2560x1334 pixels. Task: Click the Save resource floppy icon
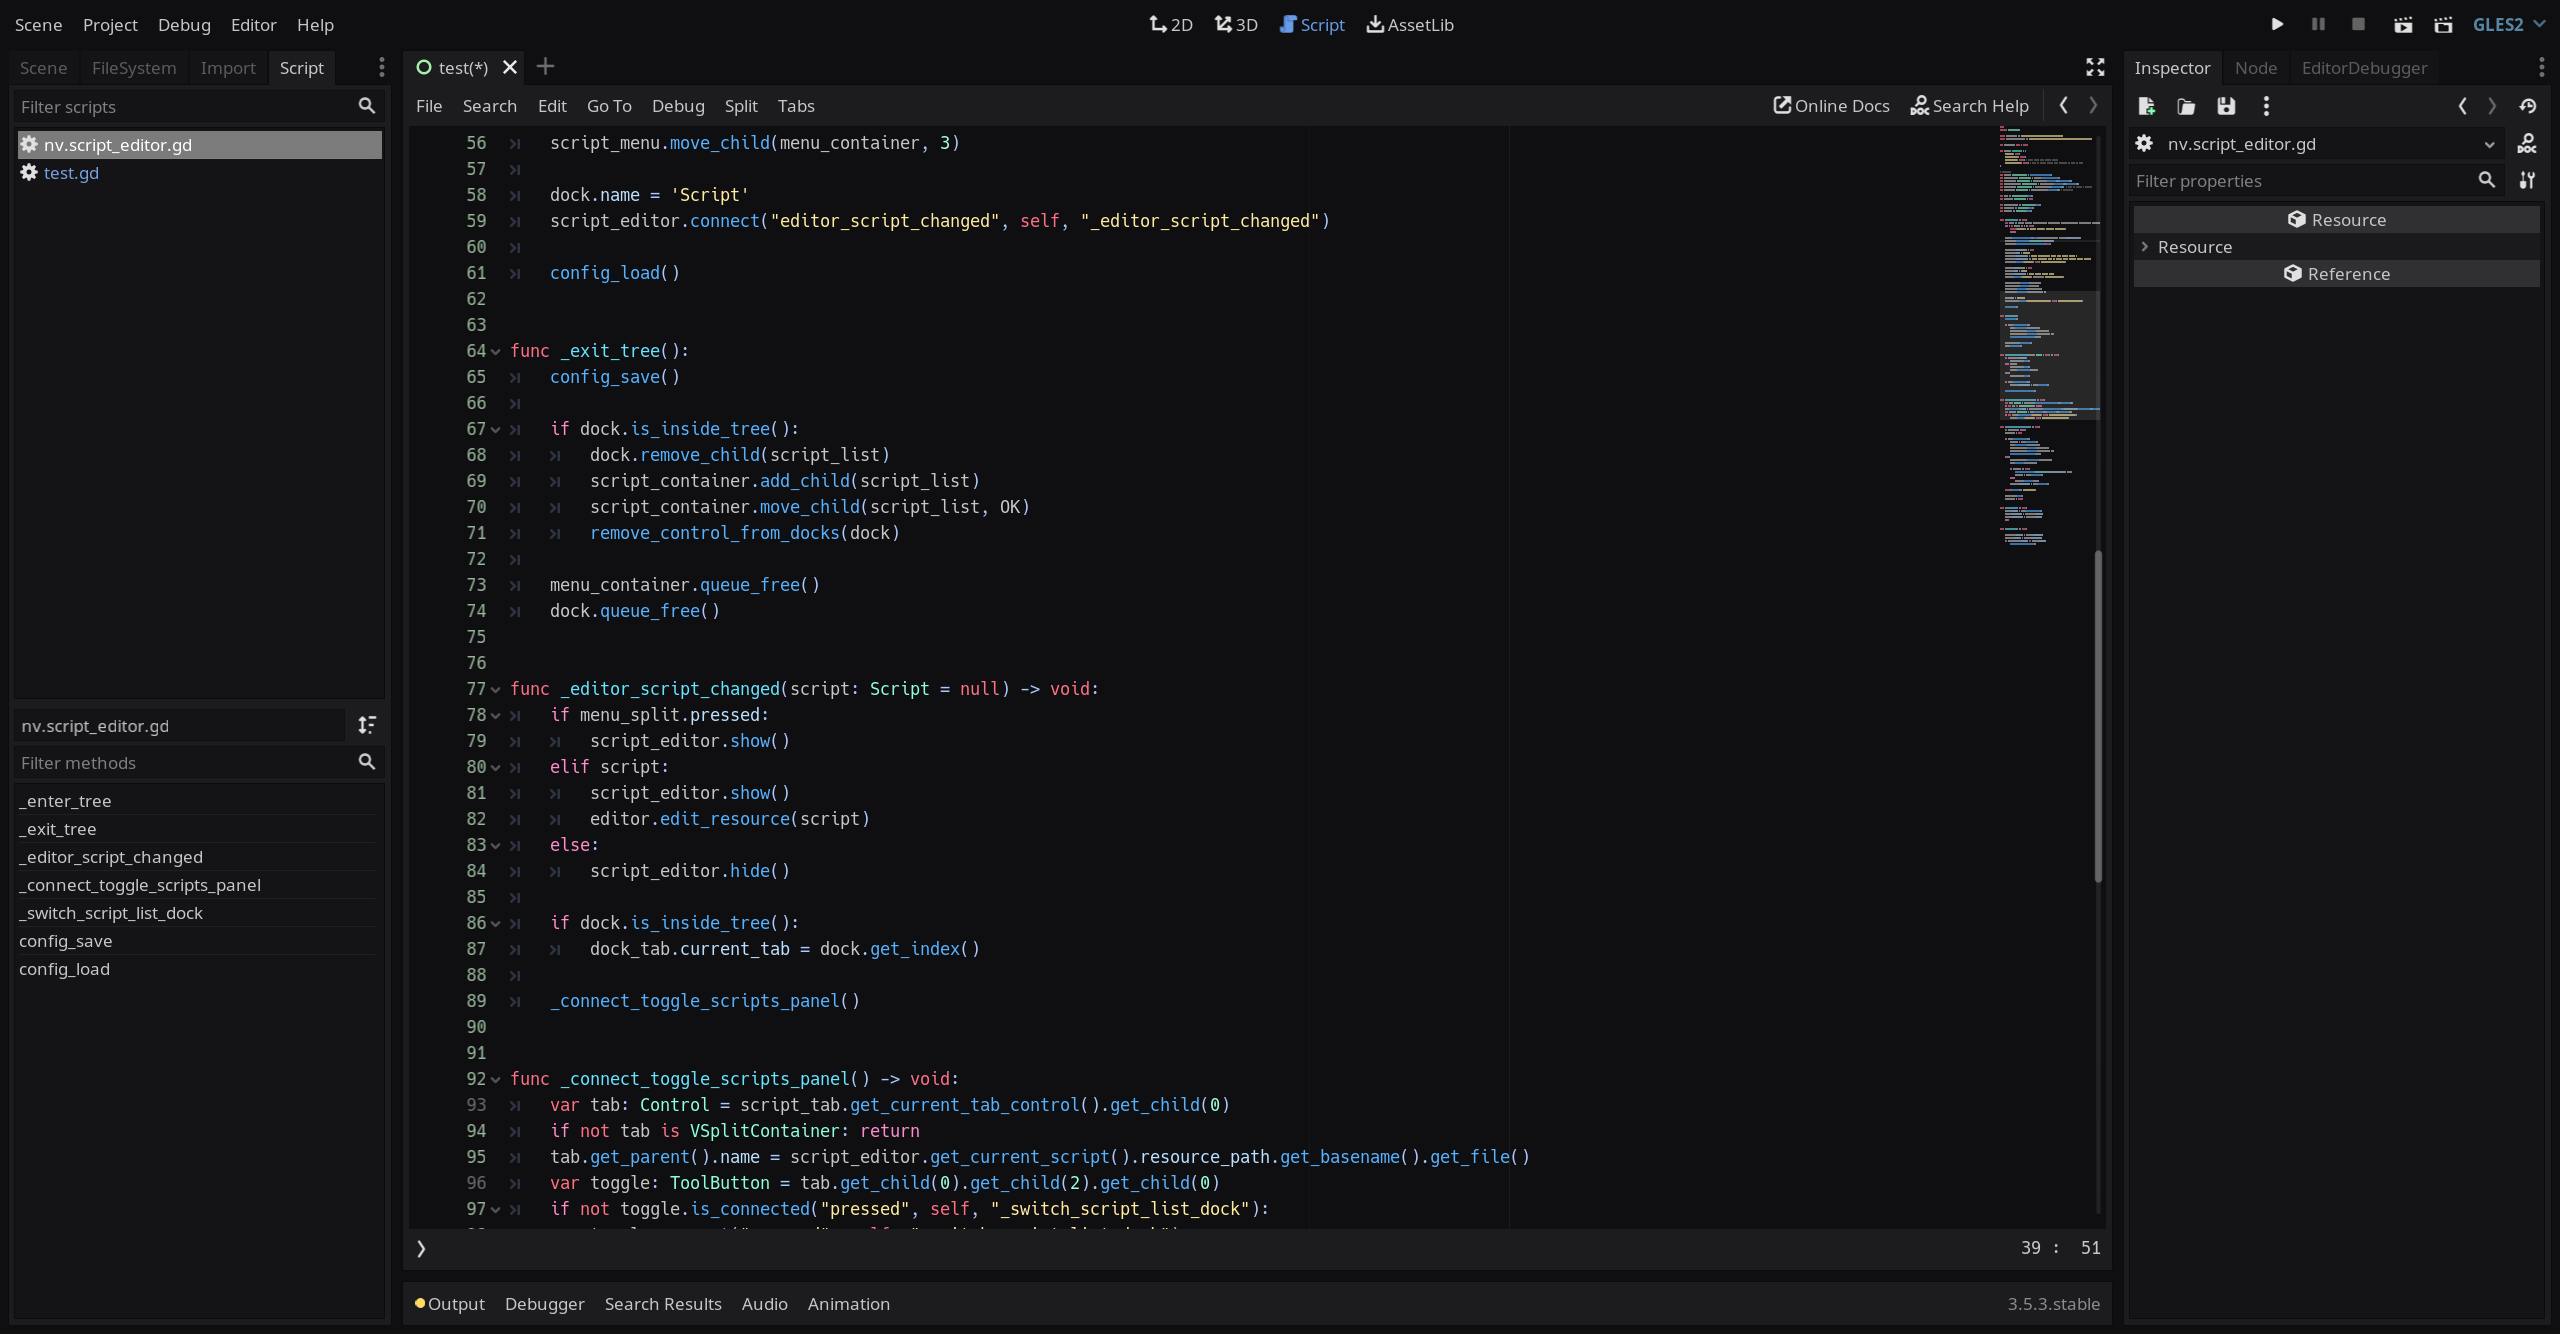(2226, 106)
